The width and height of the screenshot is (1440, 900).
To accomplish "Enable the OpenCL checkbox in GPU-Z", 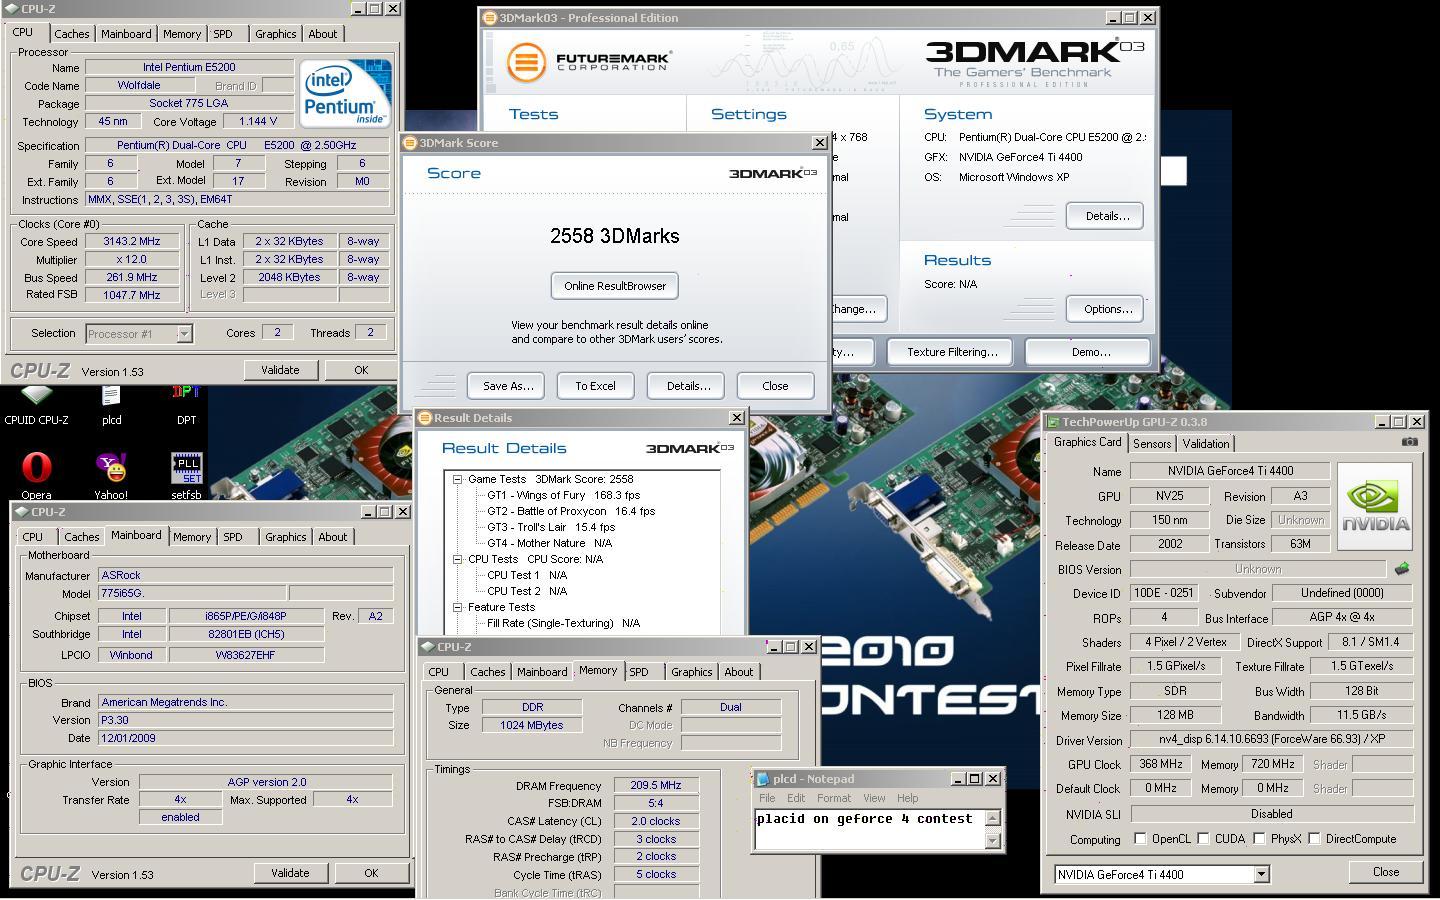I will click(x=1140, y=839).
